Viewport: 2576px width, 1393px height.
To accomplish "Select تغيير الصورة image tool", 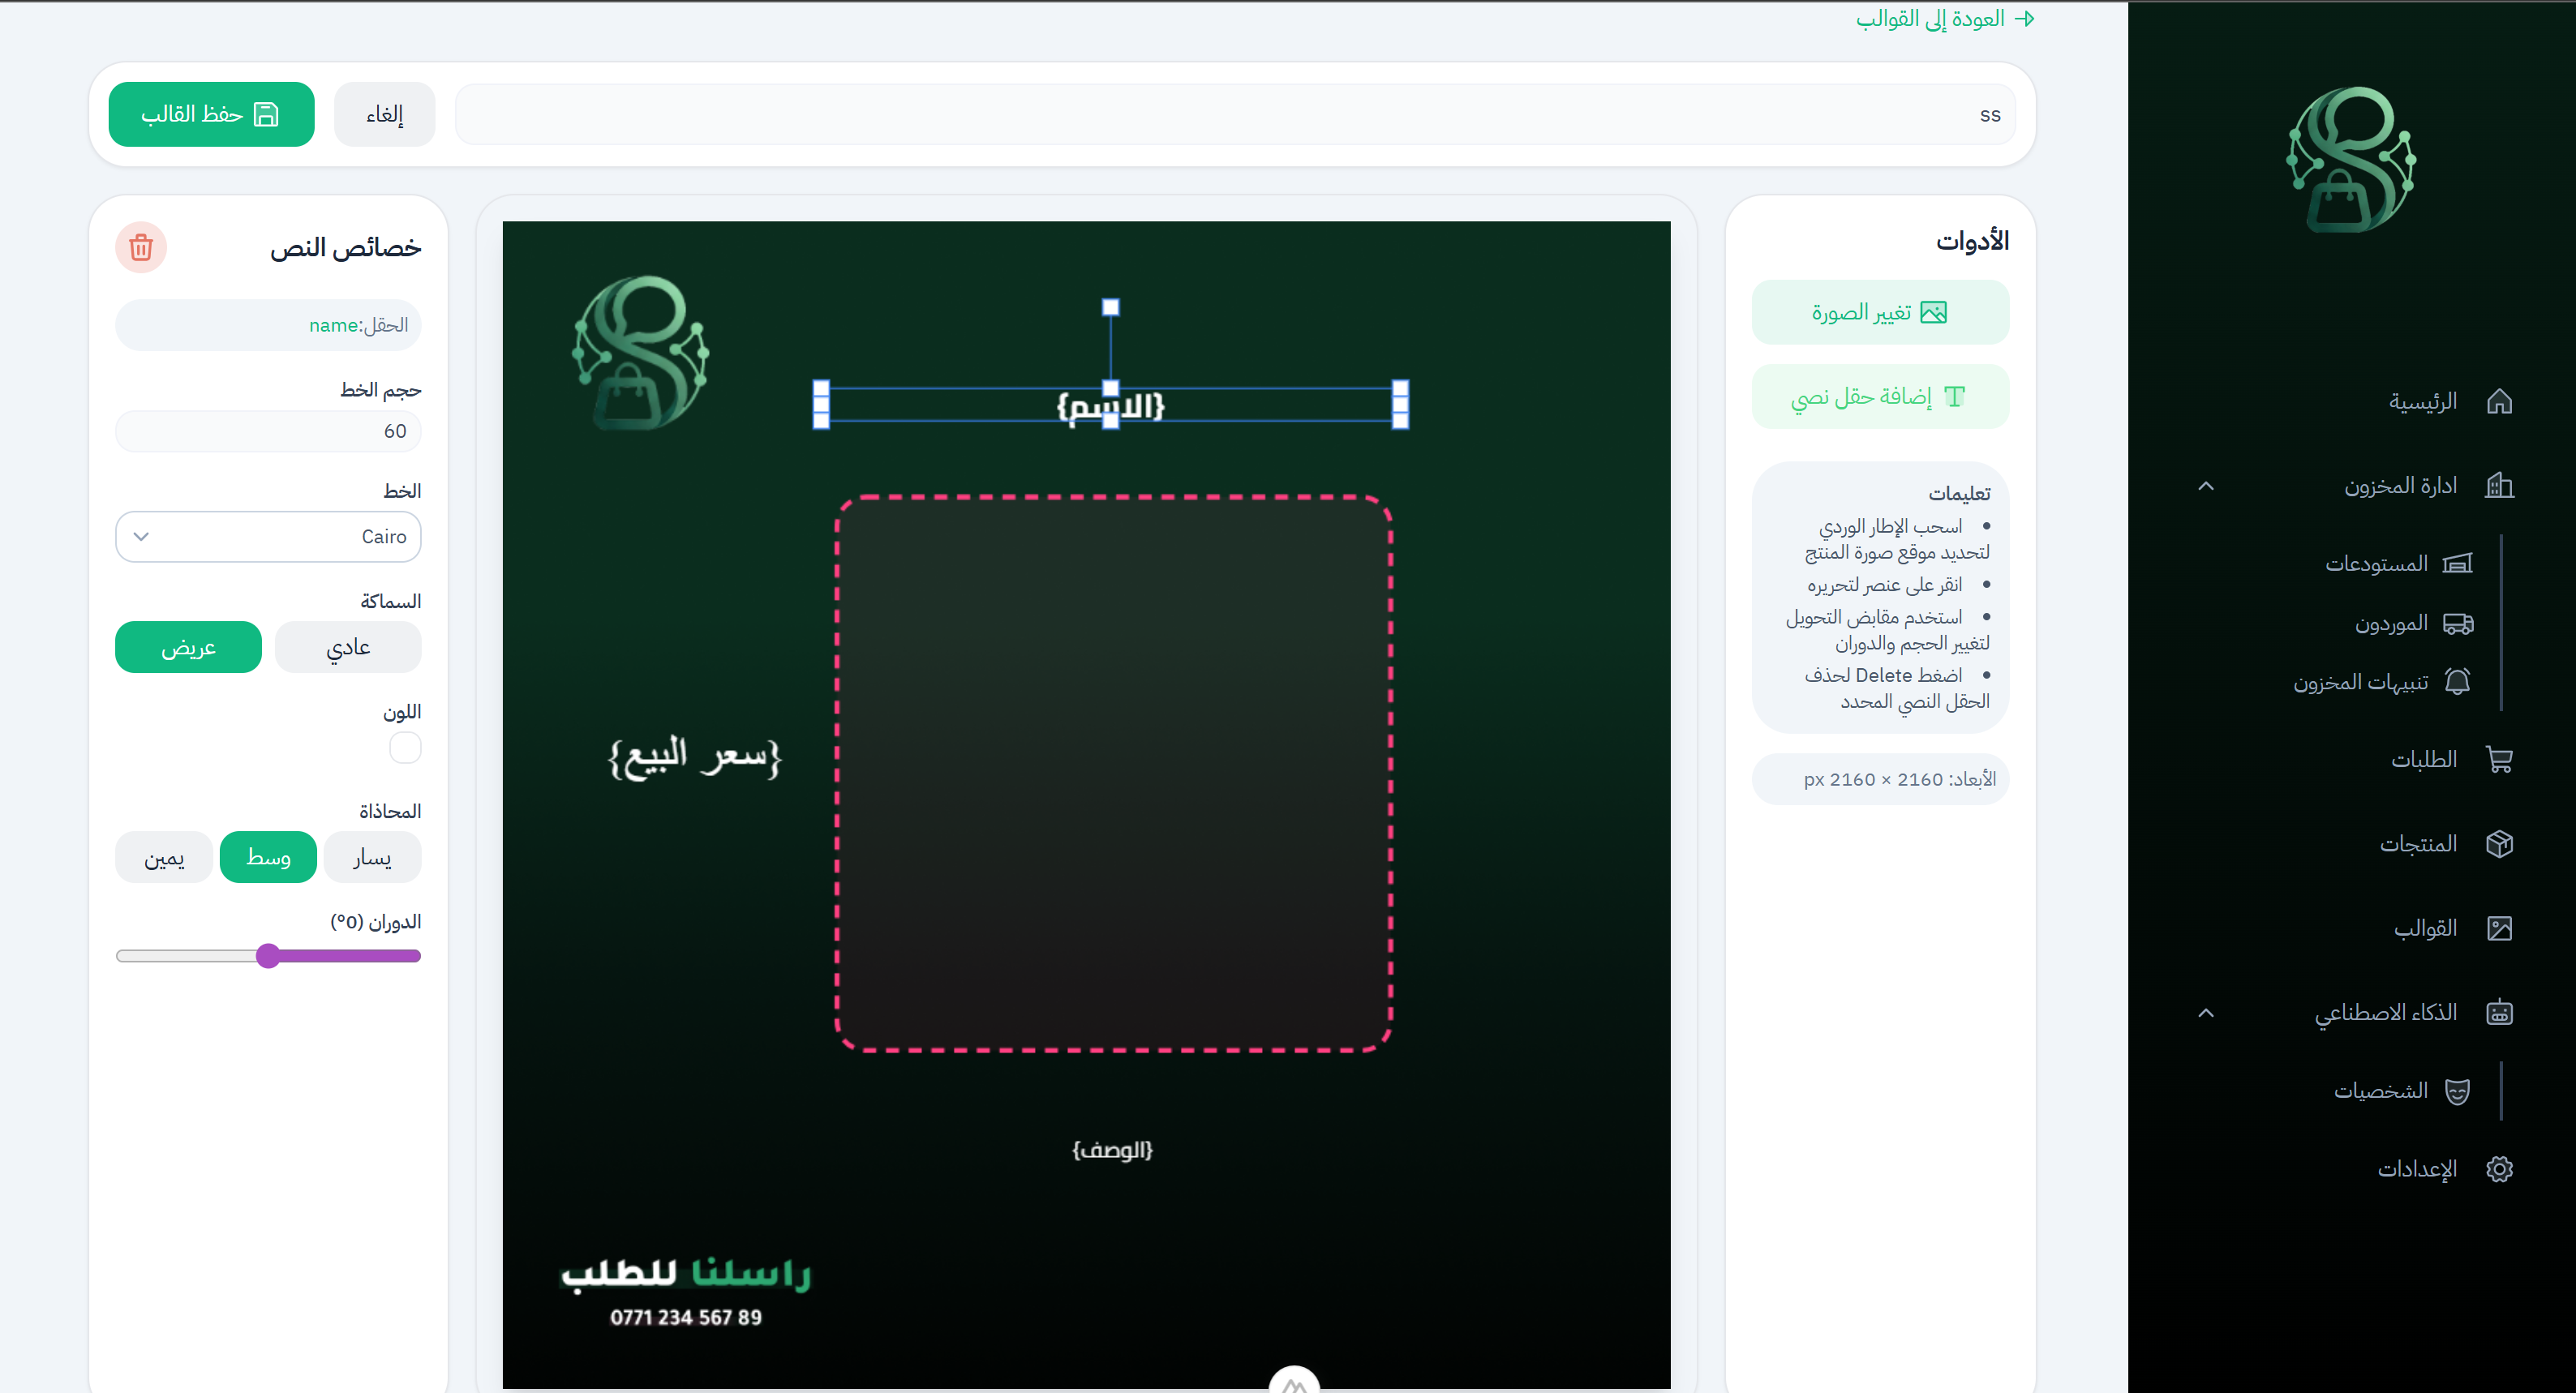I will point(1879,312).
